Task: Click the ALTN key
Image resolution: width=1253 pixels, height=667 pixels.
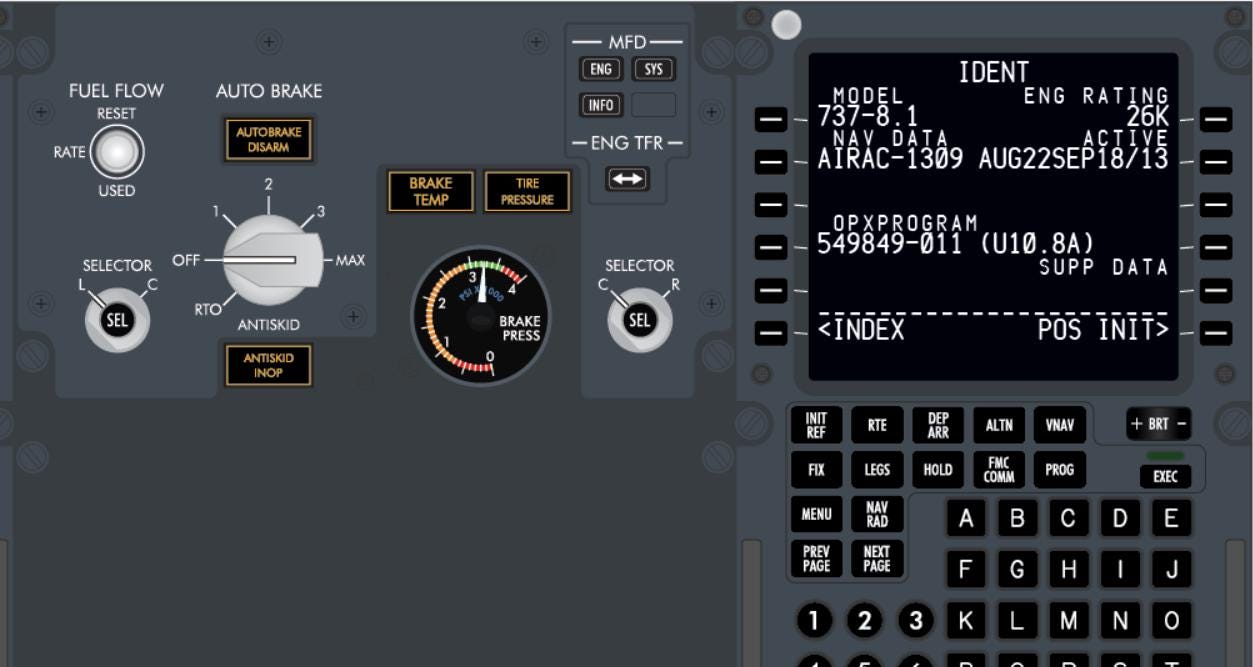Action: 999,425
